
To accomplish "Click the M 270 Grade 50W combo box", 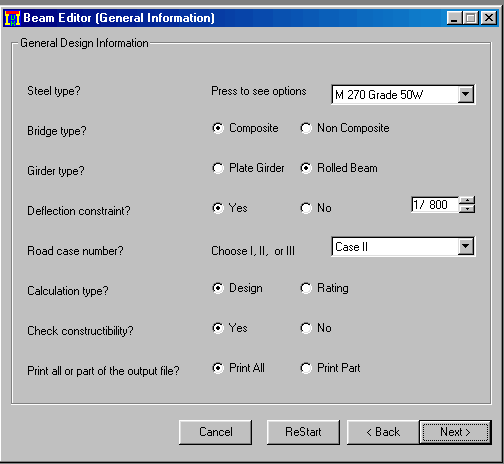I will click(403, 95).
